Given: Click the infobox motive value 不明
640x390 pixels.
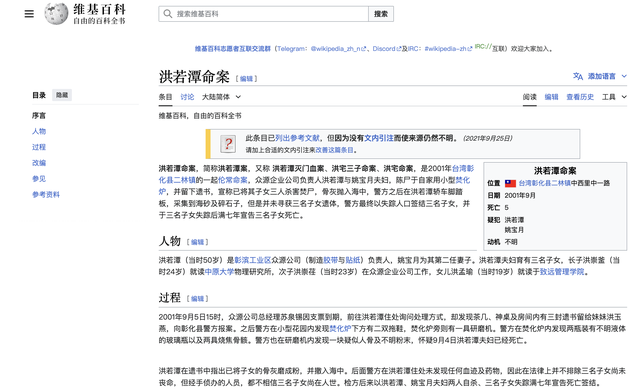Looking at the screenshot, I should (x=511, y=242).
